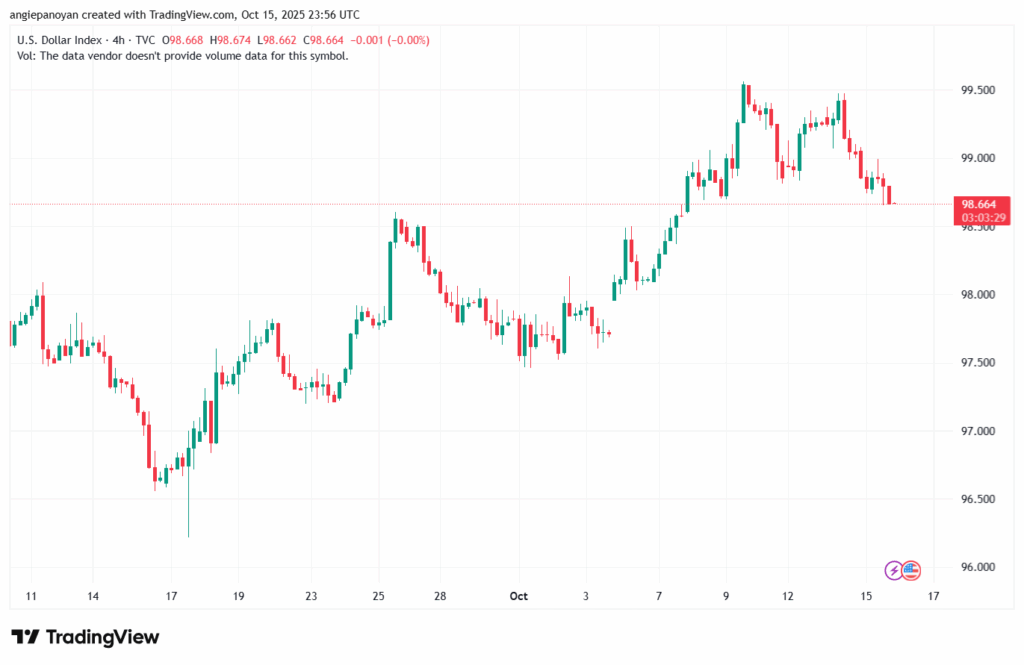Click the 99.500 price axis label

pos(977,90)
